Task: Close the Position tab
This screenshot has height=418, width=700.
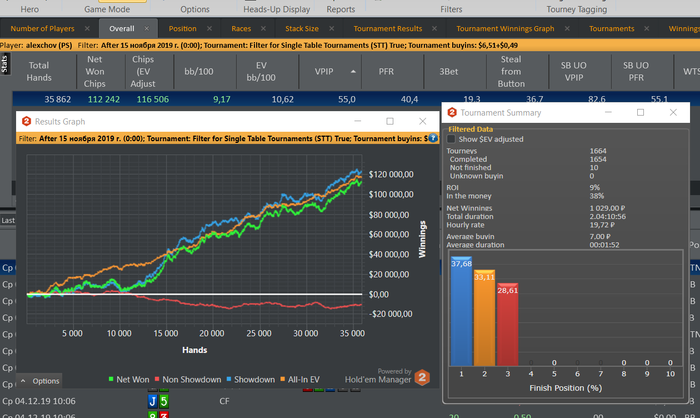Action: pos(209,29)
